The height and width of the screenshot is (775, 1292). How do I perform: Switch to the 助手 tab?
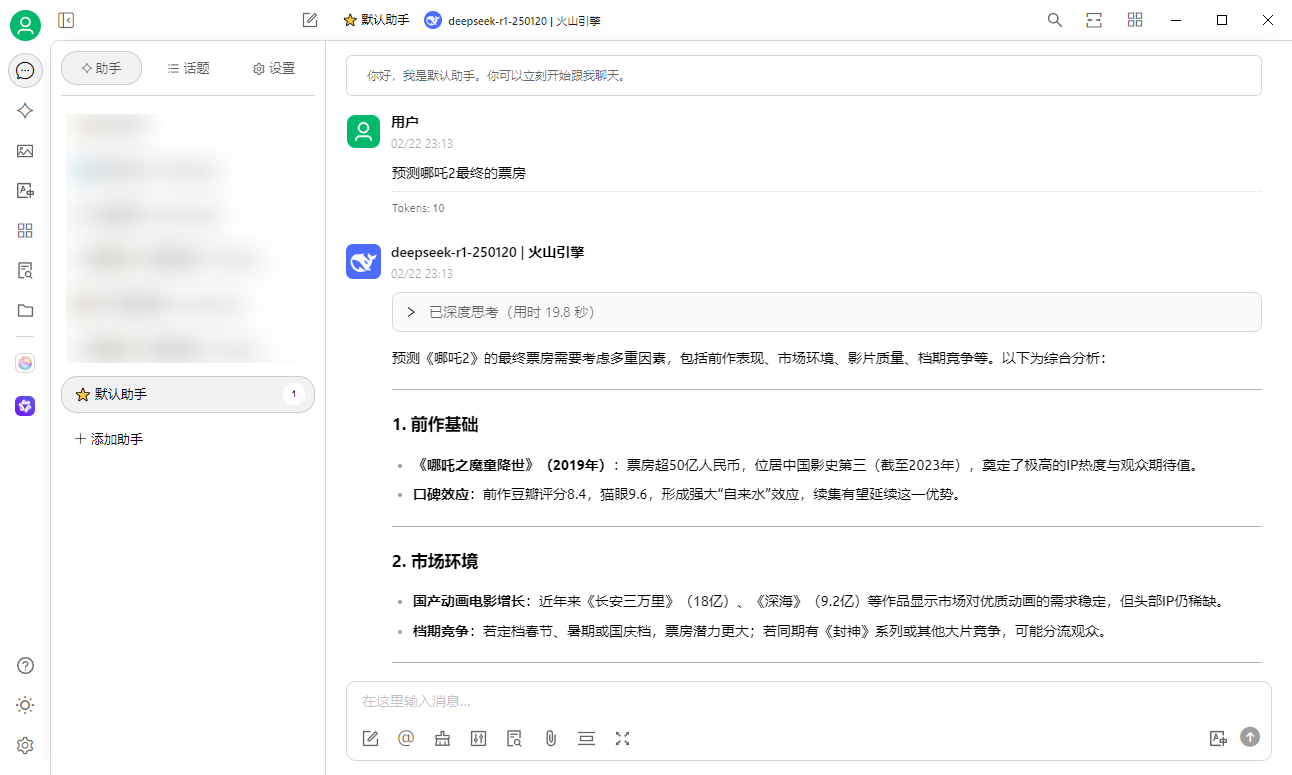point(101,68)
